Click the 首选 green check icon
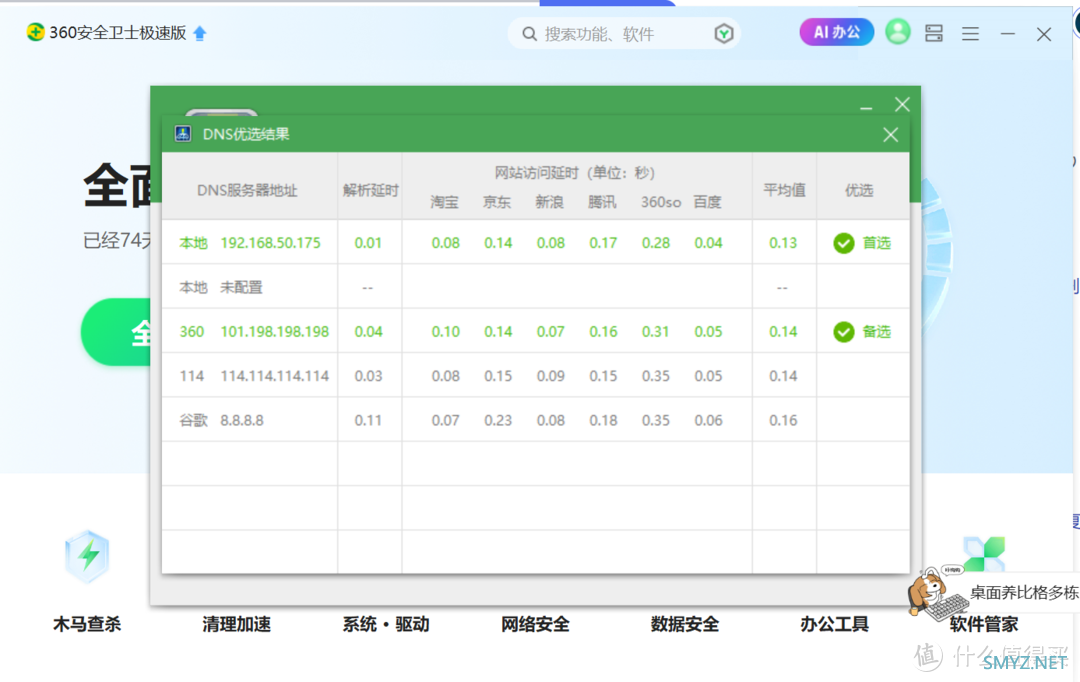Viewport: 1080px width, 682px height. coord(844,243)
